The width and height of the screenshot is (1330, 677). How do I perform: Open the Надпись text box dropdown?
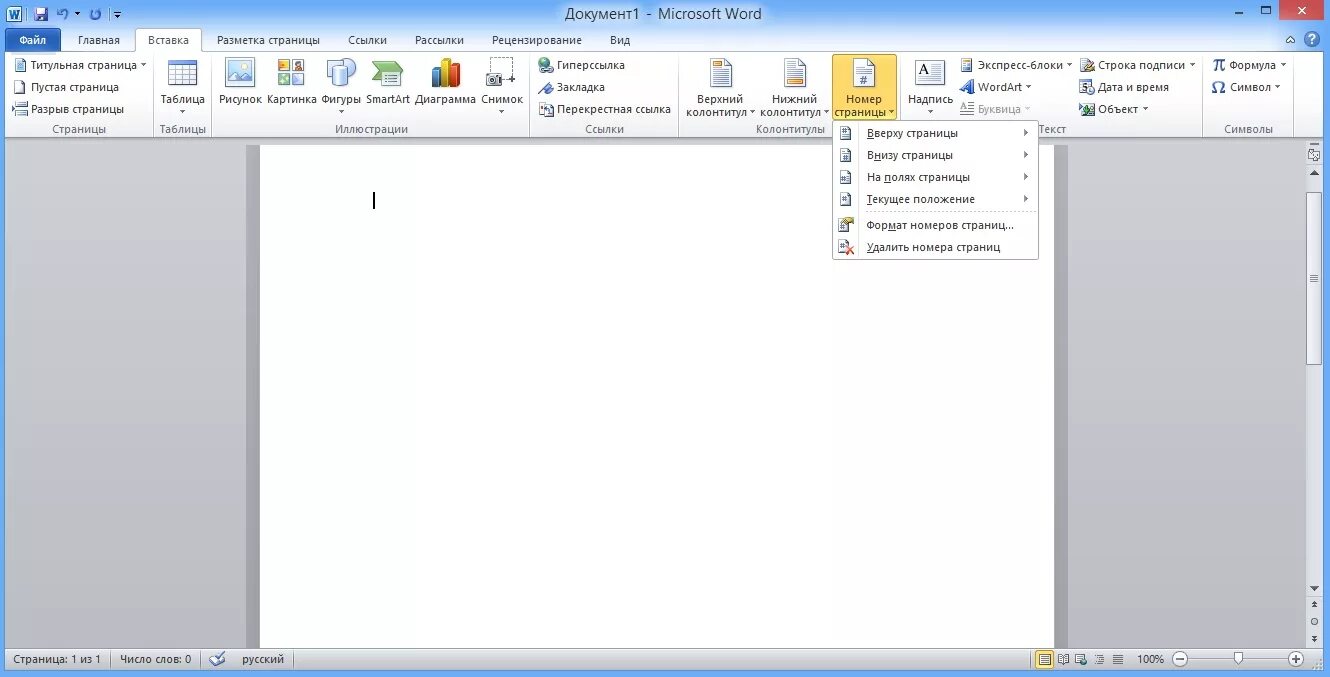point(930,87)
